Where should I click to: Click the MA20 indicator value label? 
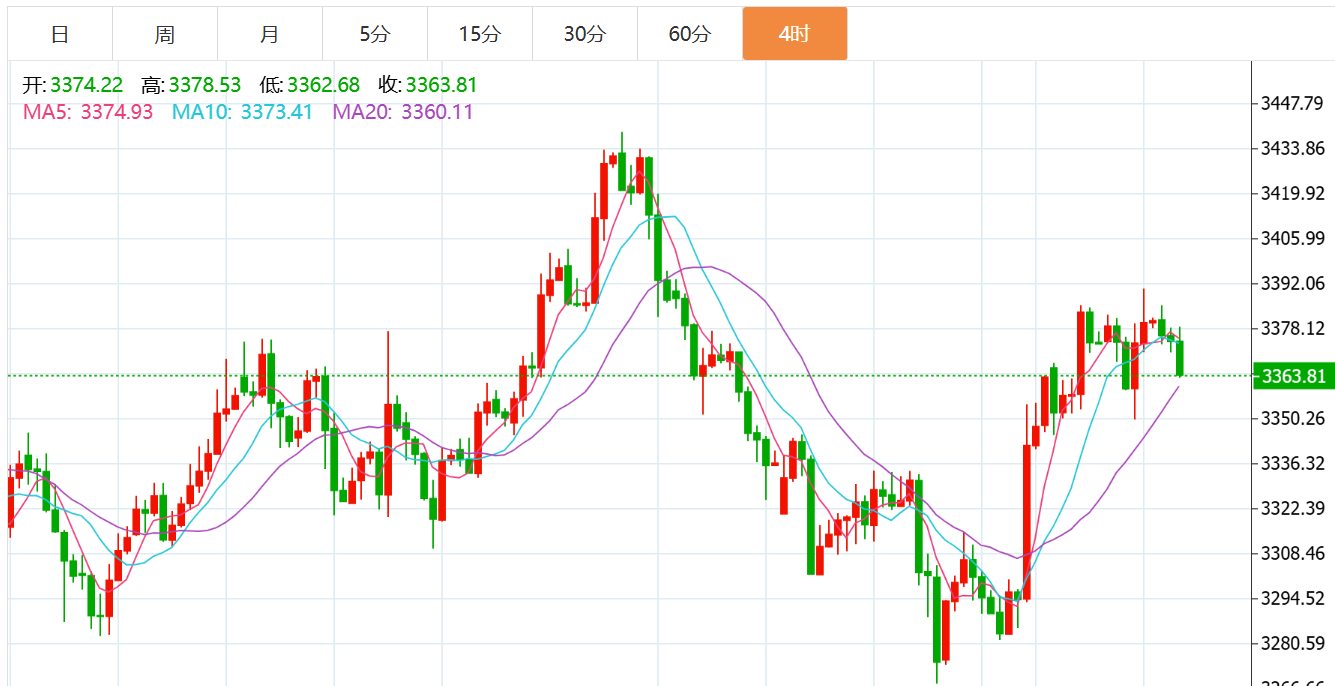403,112
